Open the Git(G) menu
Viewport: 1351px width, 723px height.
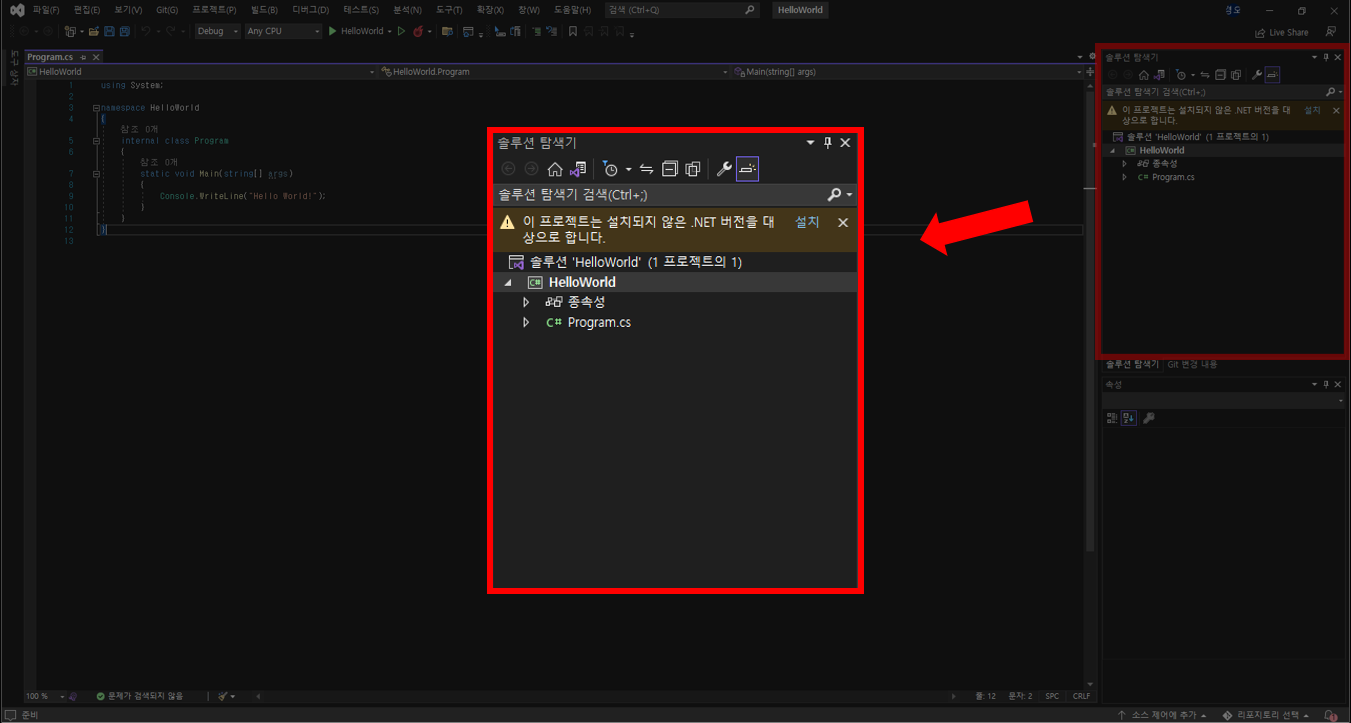pos(167,10)
